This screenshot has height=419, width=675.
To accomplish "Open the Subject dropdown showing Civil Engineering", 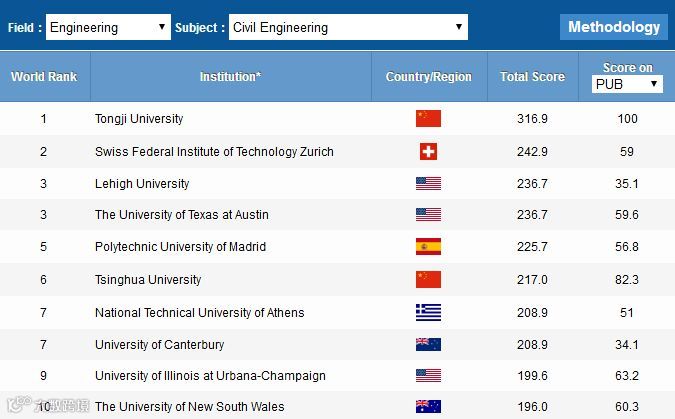I will tap(348, 27).
